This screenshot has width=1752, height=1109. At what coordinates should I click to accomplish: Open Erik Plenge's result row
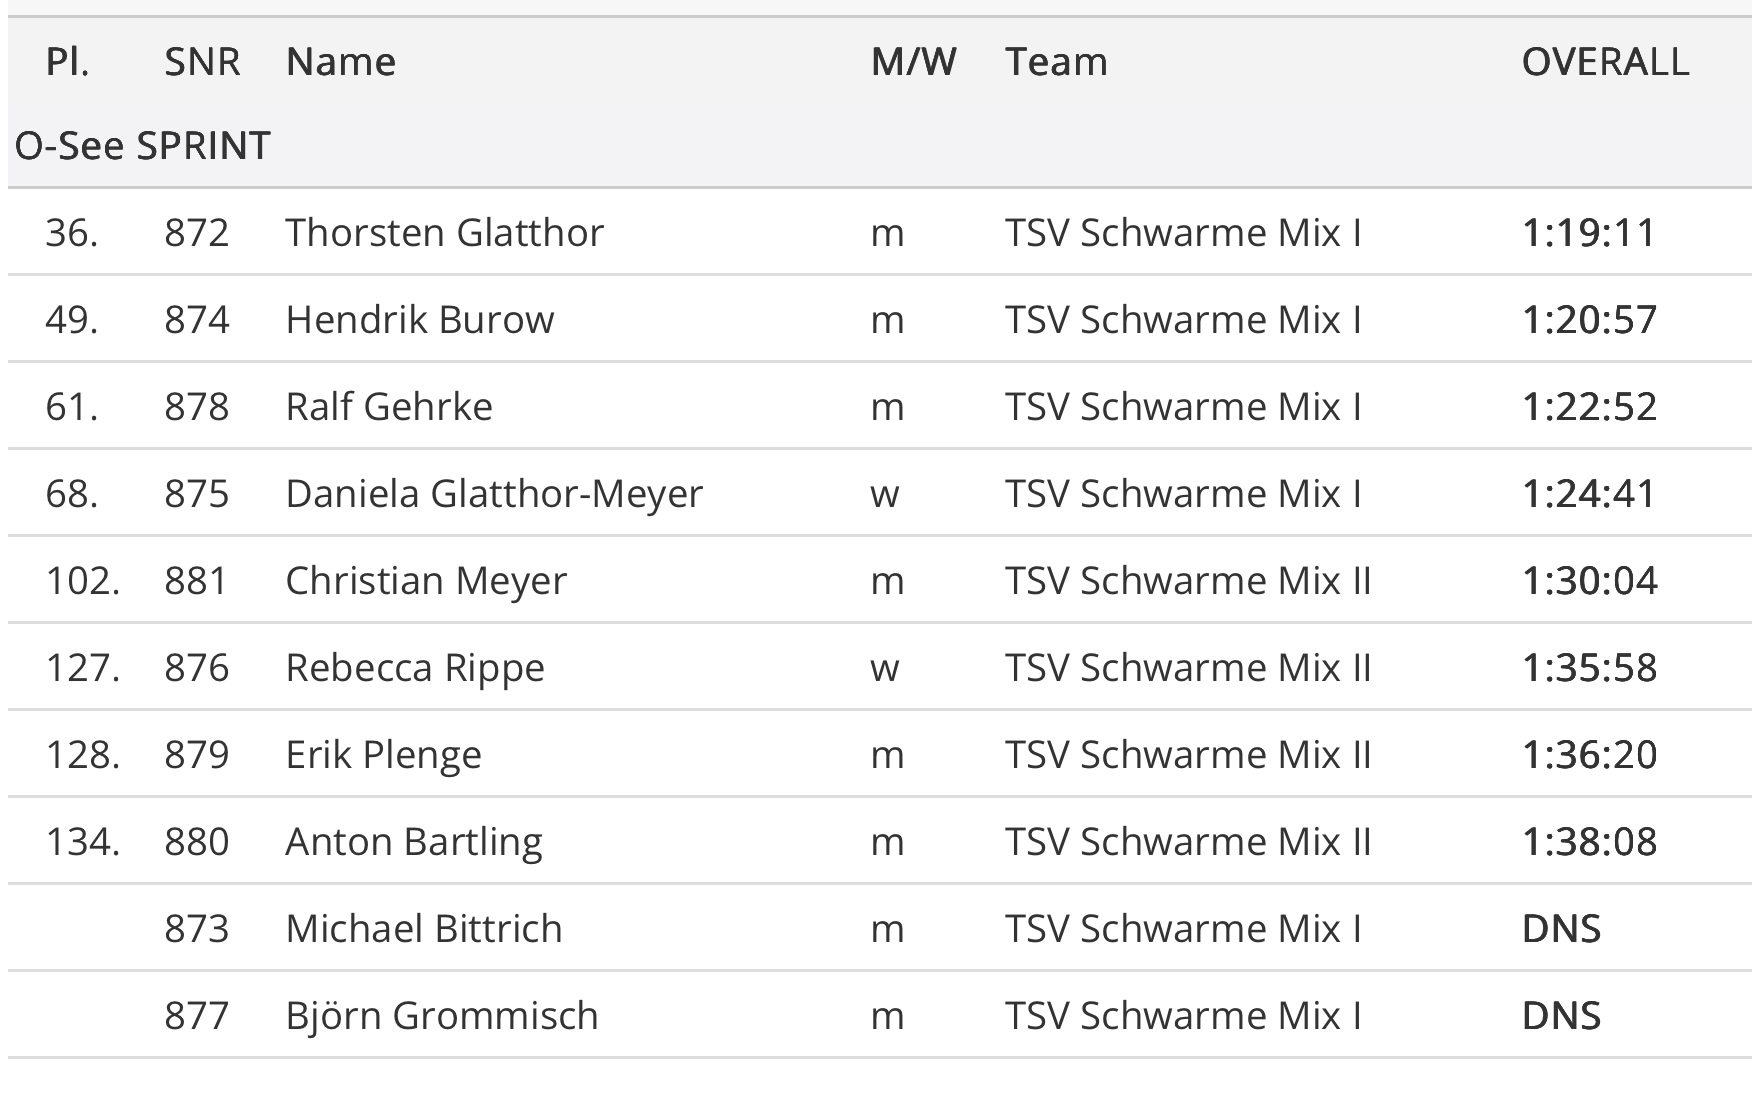click(x=383, y=755)
